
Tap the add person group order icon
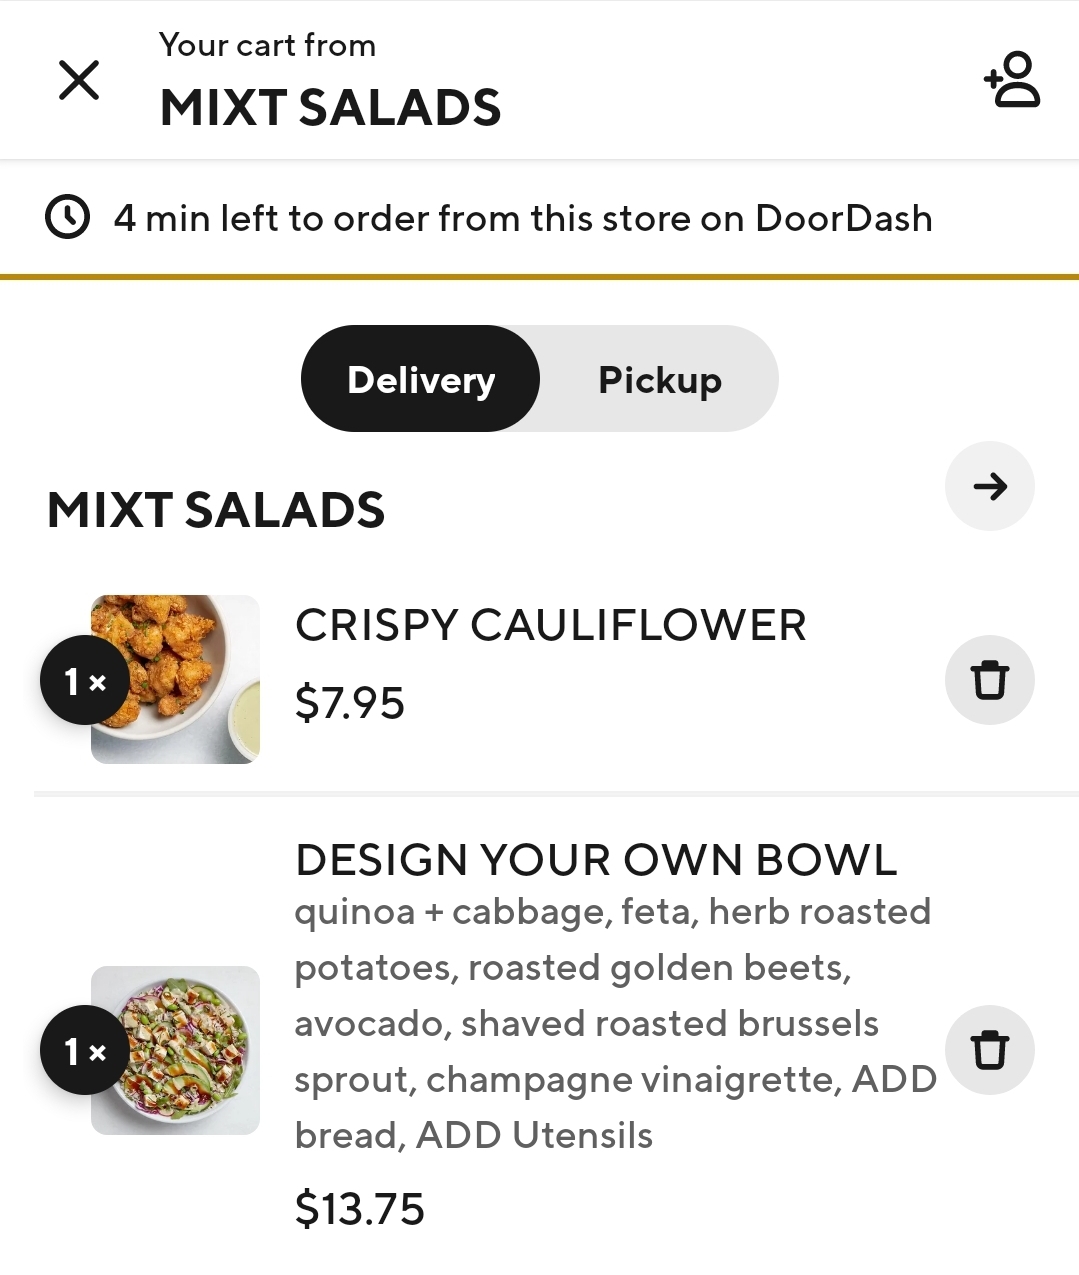1012,80
